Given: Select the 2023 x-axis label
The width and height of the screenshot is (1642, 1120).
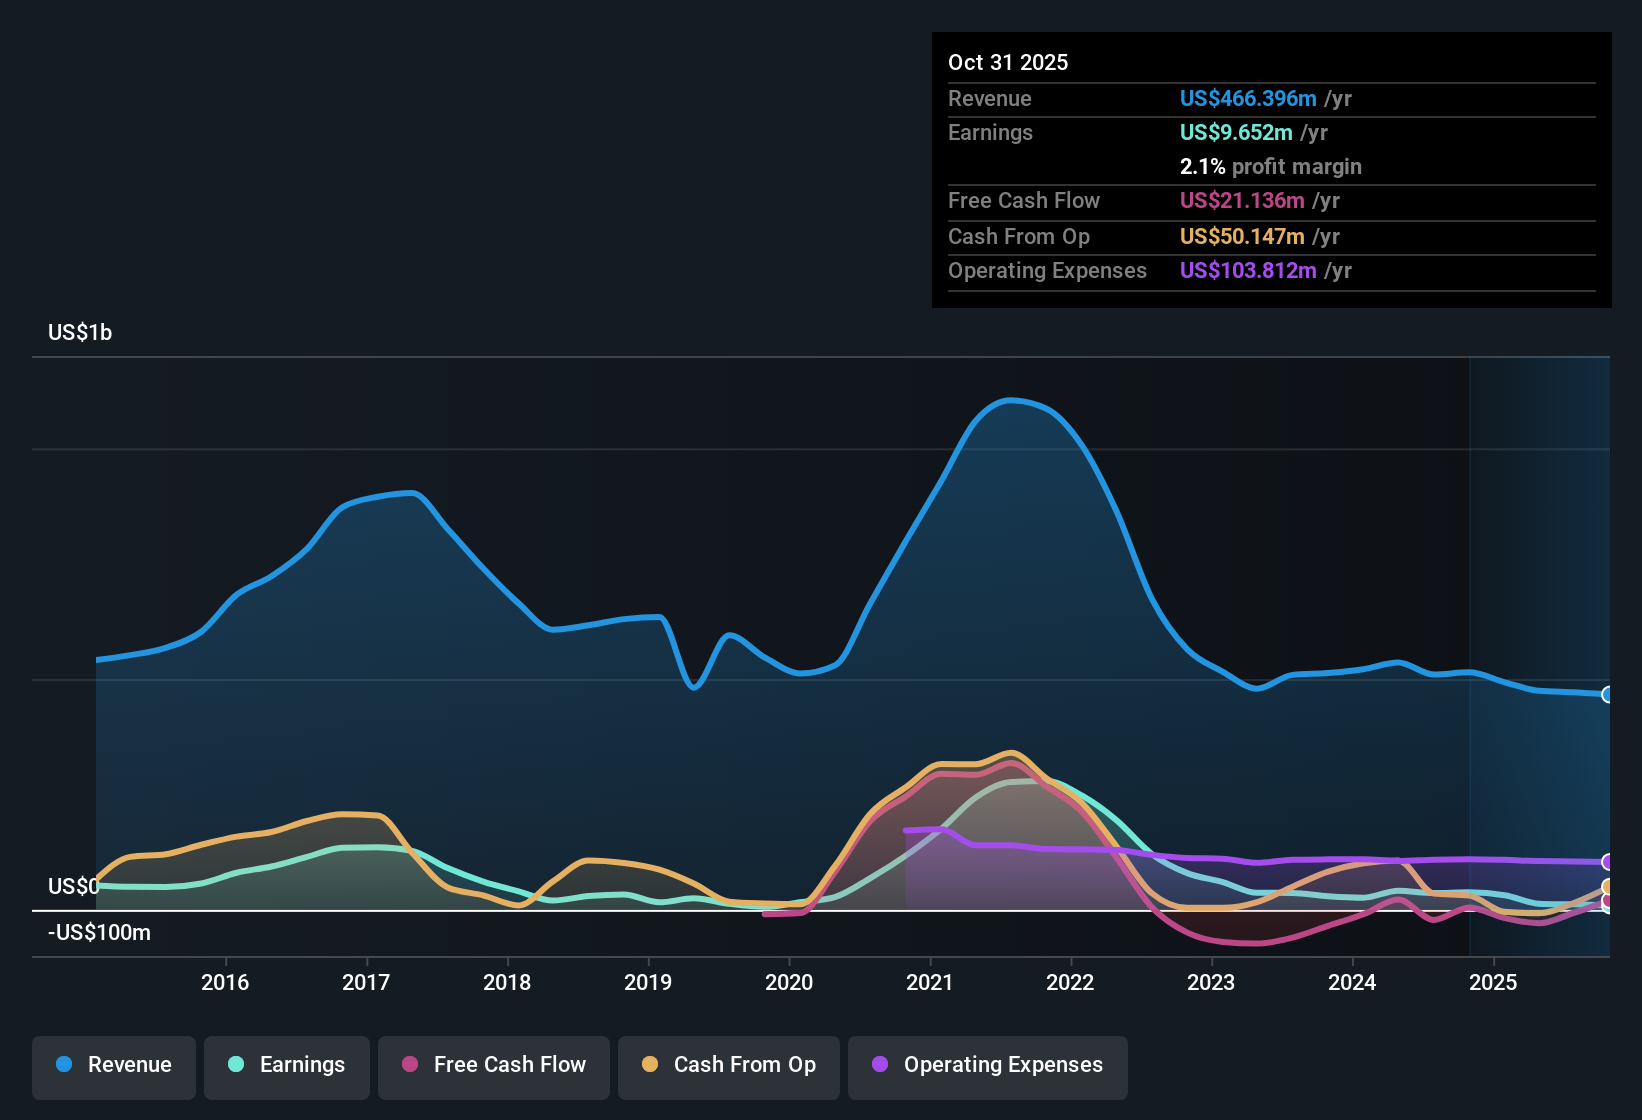Looking at the screenshot, I should (1211, 982).
